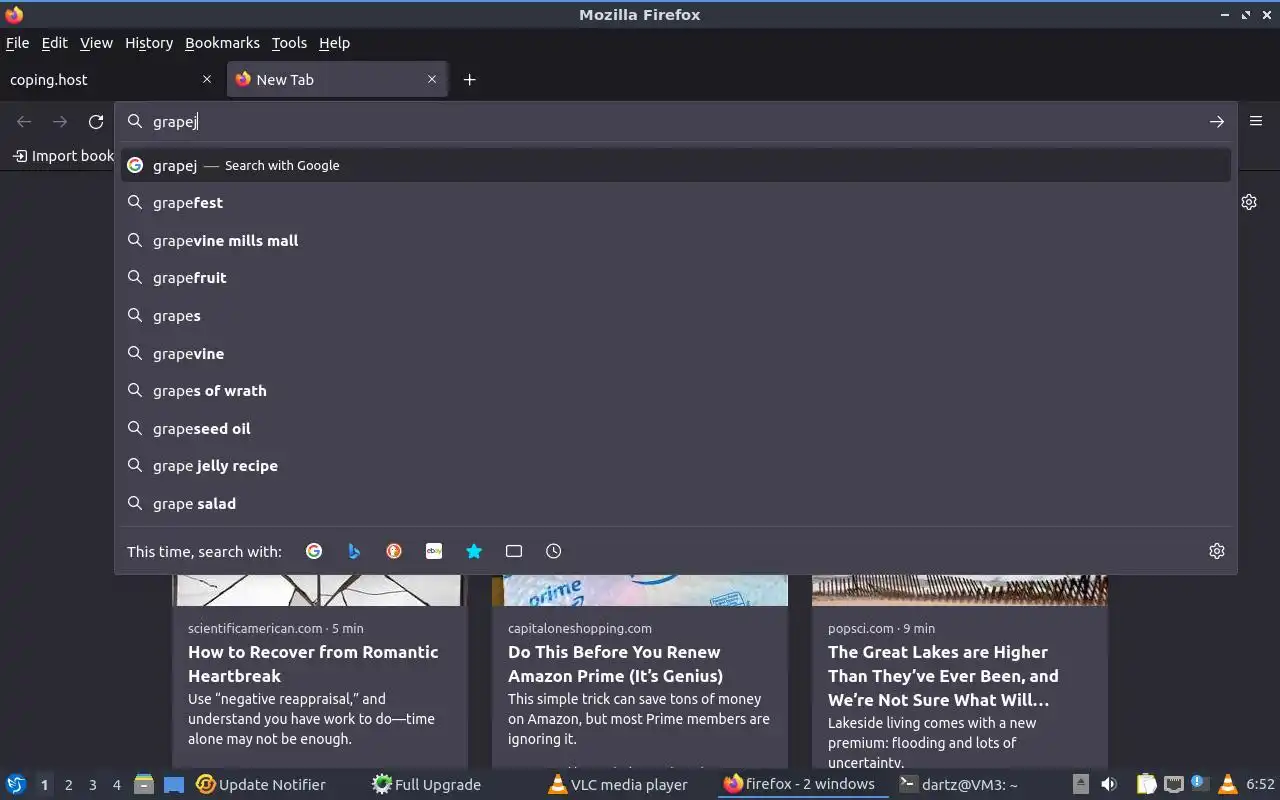Image resolution: width=1280 pixels, height=800 pixels.
Task: Switch to dartz@VM3 terminal taskbar window
Action: click(x=959, y=785)
